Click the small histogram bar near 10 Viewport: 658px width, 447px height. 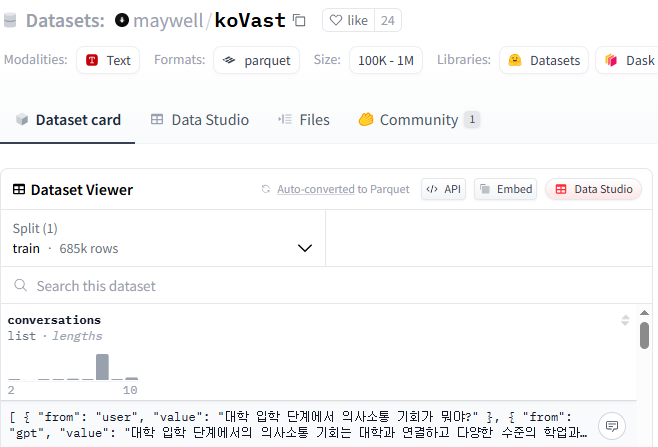pos(131,379)
